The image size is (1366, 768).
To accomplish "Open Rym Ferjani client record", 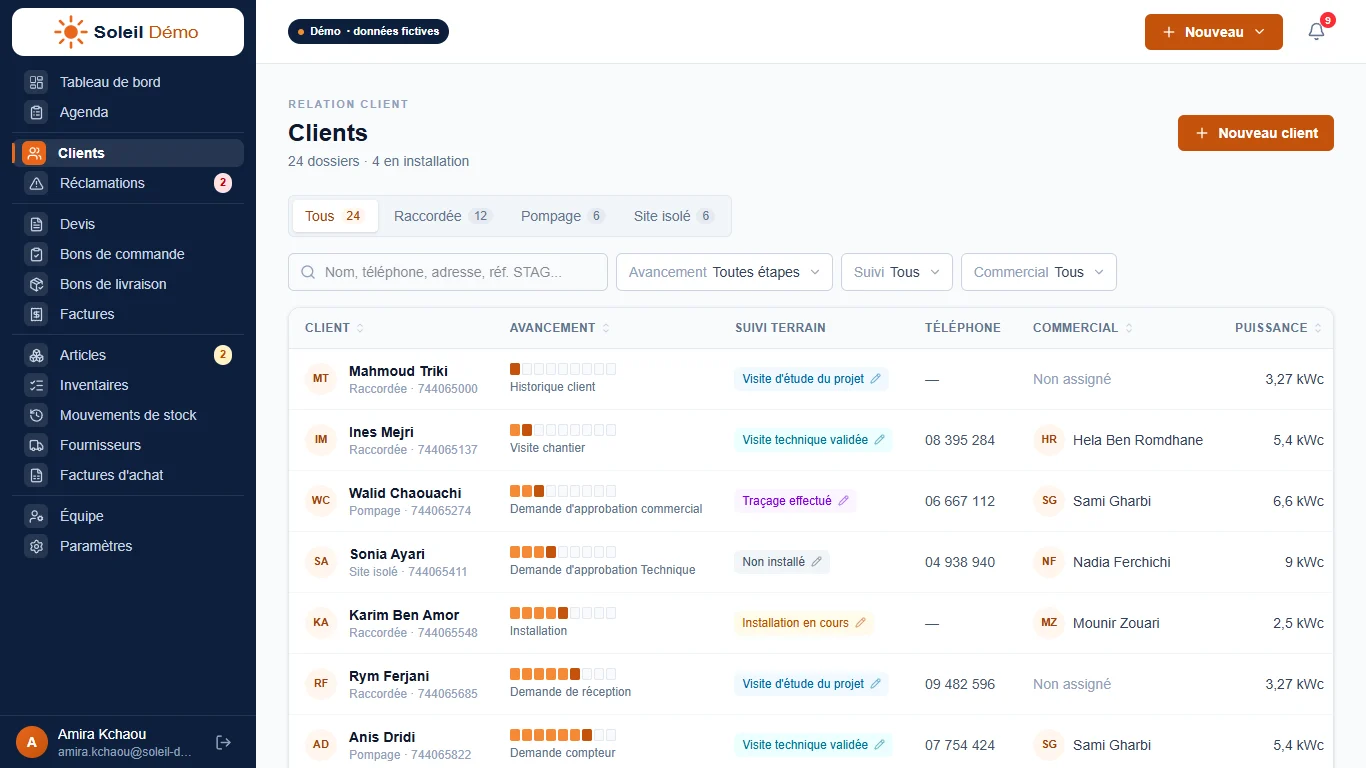I will (x=389, y=676).
